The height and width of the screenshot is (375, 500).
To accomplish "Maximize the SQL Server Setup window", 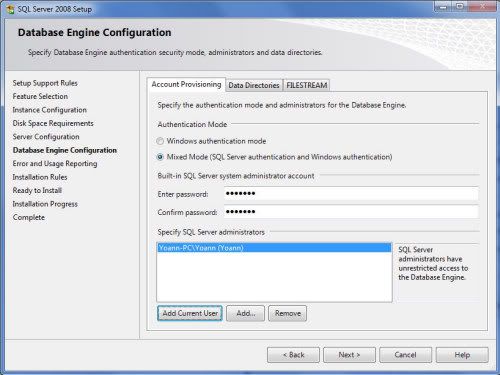I will (x=460, y=7).
